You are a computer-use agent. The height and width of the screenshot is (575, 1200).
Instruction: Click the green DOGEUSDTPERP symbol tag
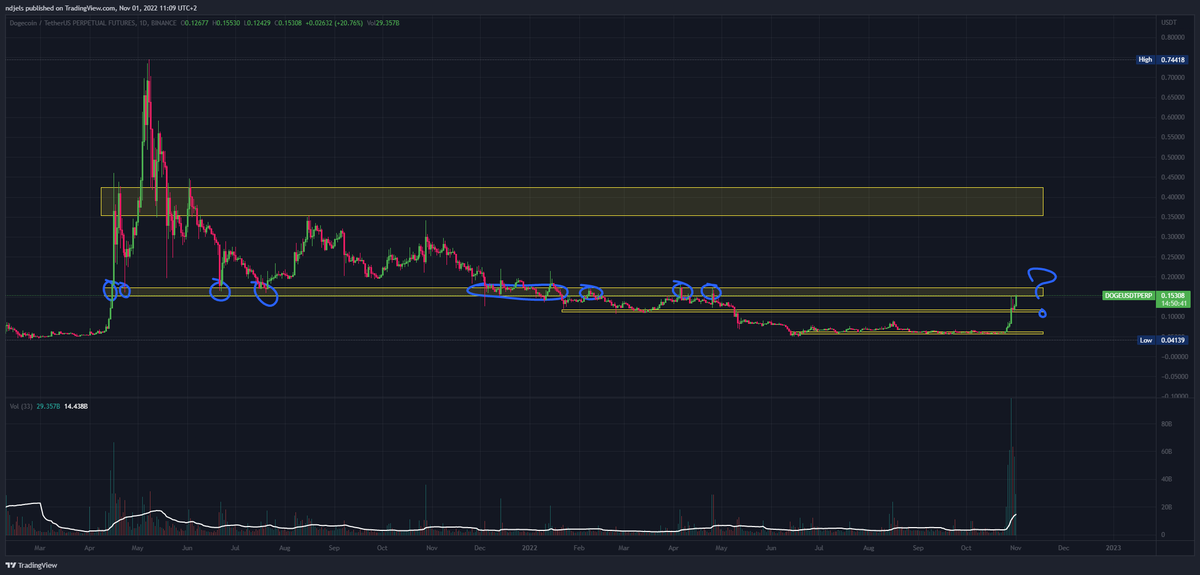pyautogui.click(x=1130, y=296)
